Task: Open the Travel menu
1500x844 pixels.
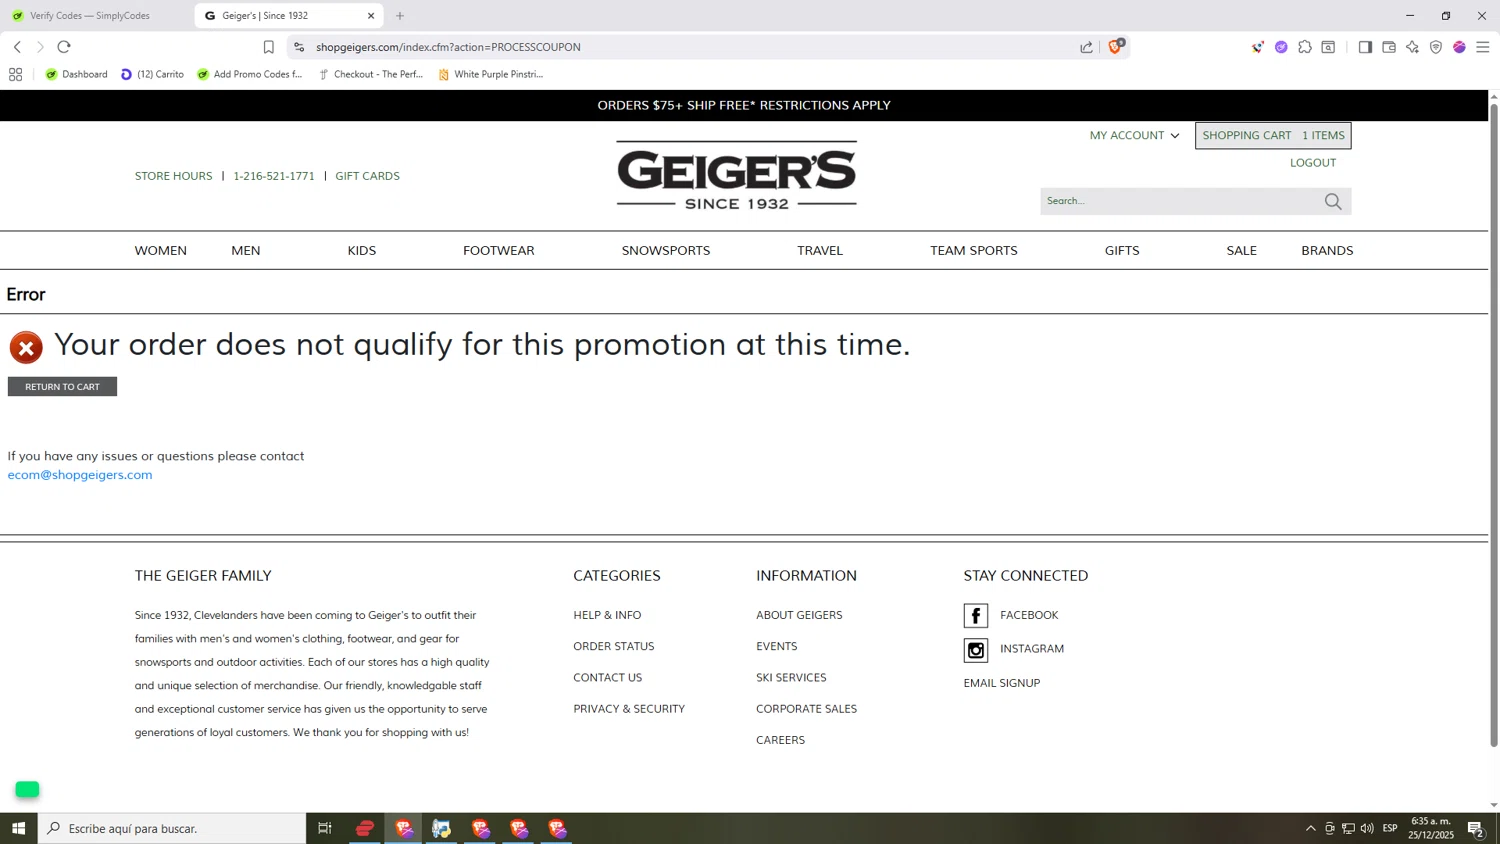Action: tap(820, 251)
